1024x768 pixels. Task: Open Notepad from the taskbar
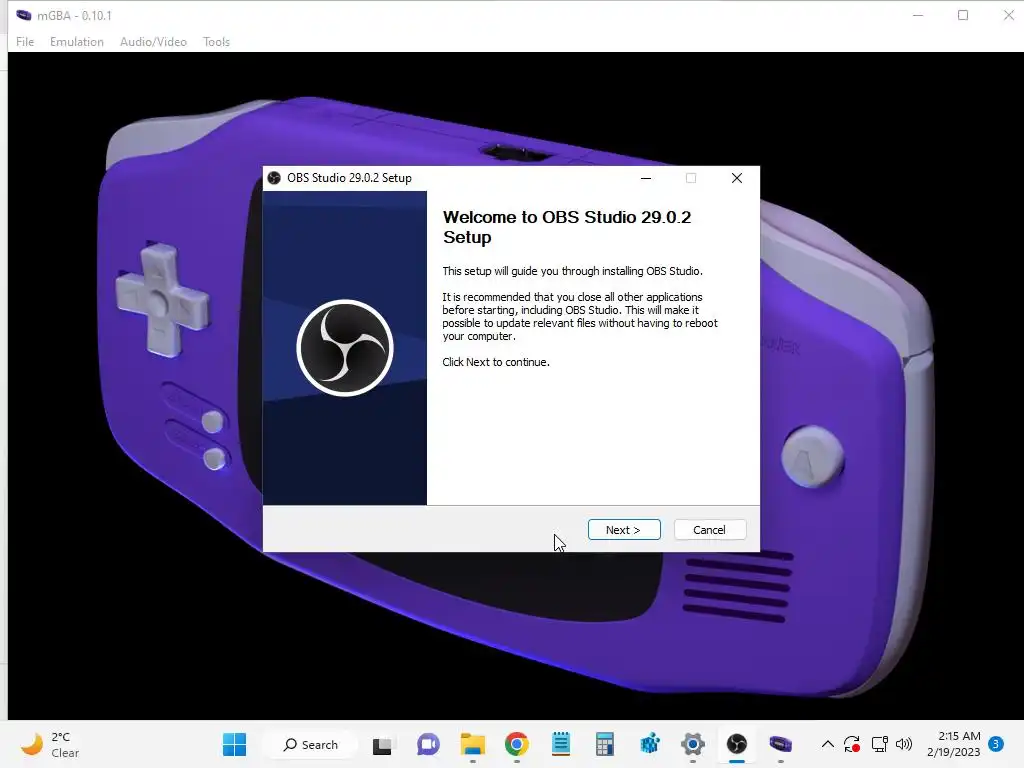[x=561, y=744]
